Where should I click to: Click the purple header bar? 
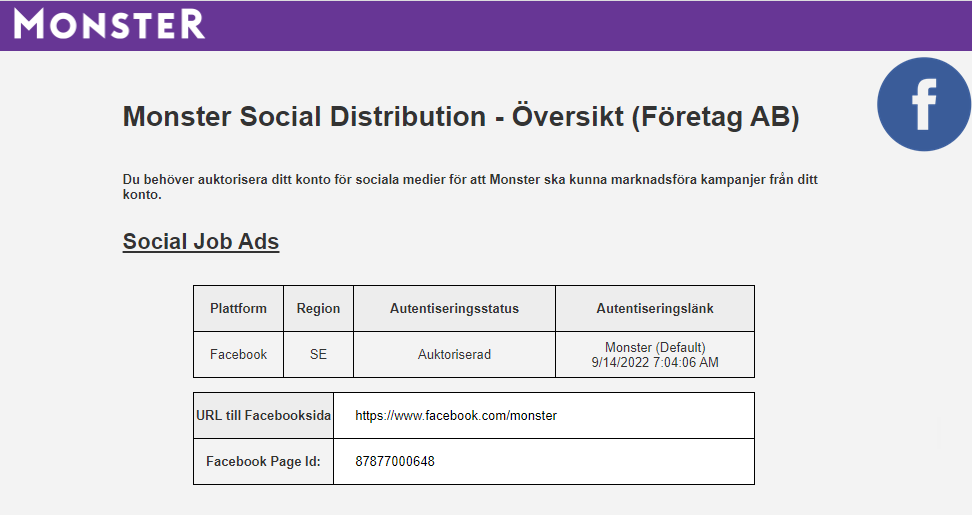coord(486,25)
